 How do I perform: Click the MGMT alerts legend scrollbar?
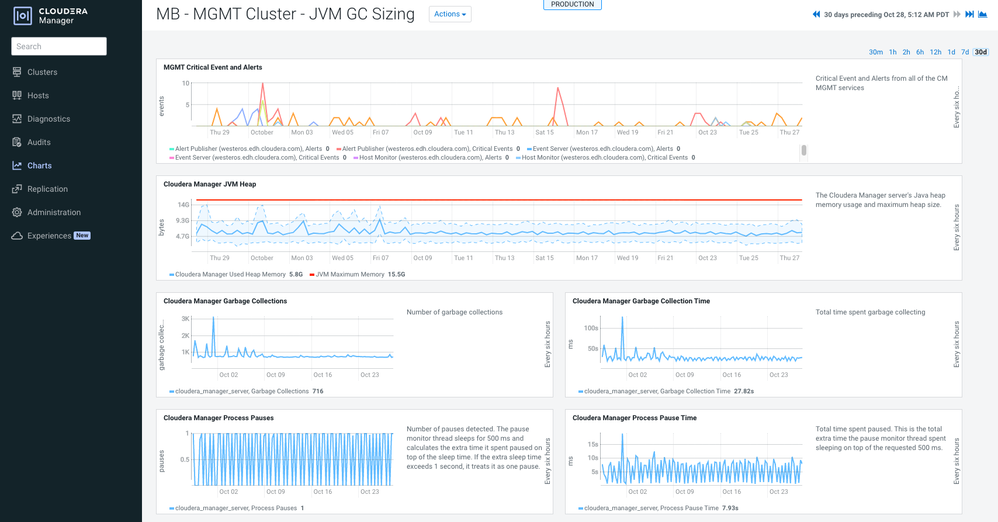(x=804, y=150)
